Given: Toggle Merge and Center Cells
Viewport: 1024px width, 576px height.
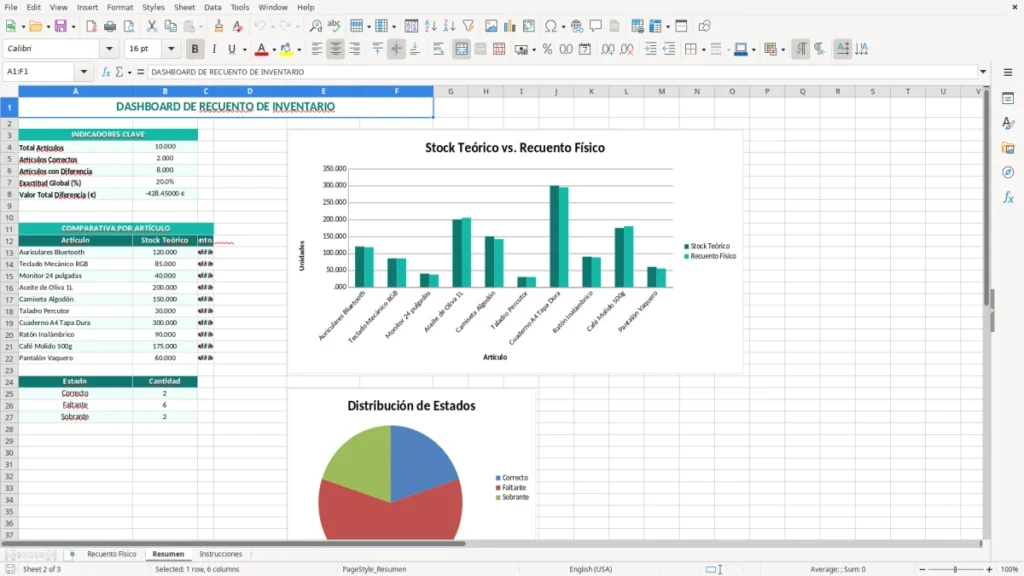Looking at the screenshot, I should (461, 49).
